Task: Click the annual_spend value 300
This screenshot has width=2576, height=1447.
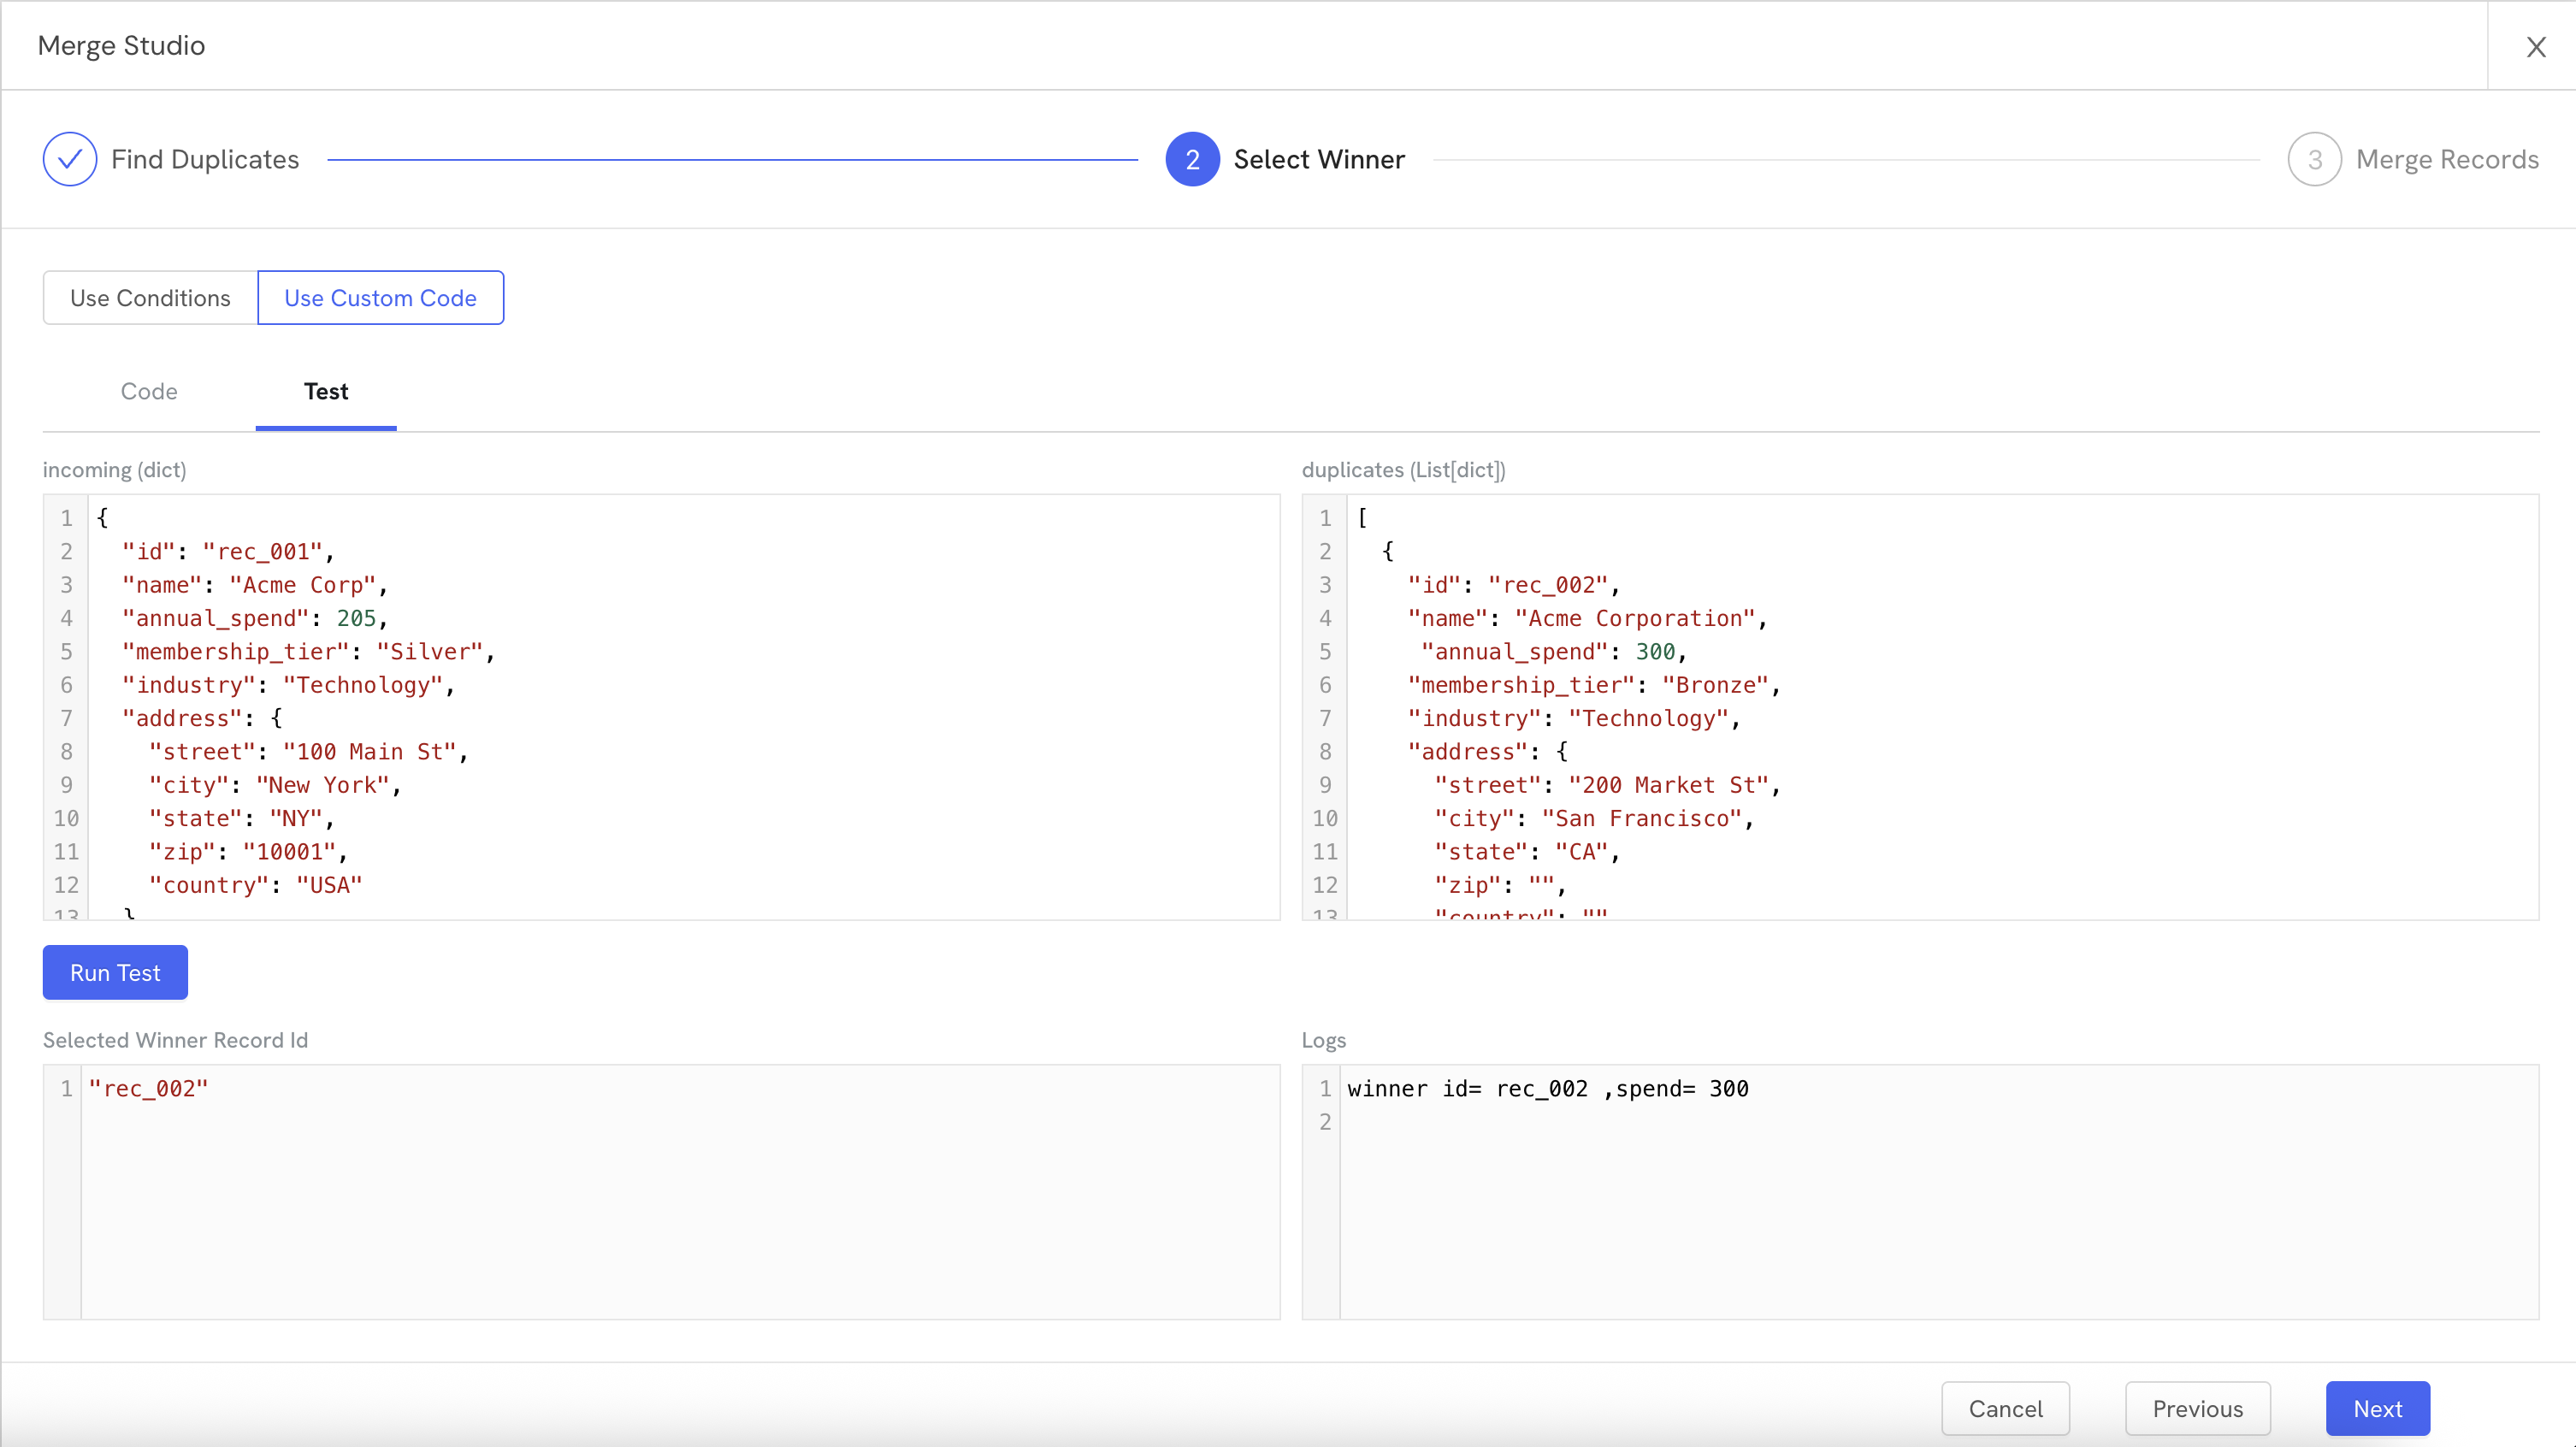Action: (1655, 652)
